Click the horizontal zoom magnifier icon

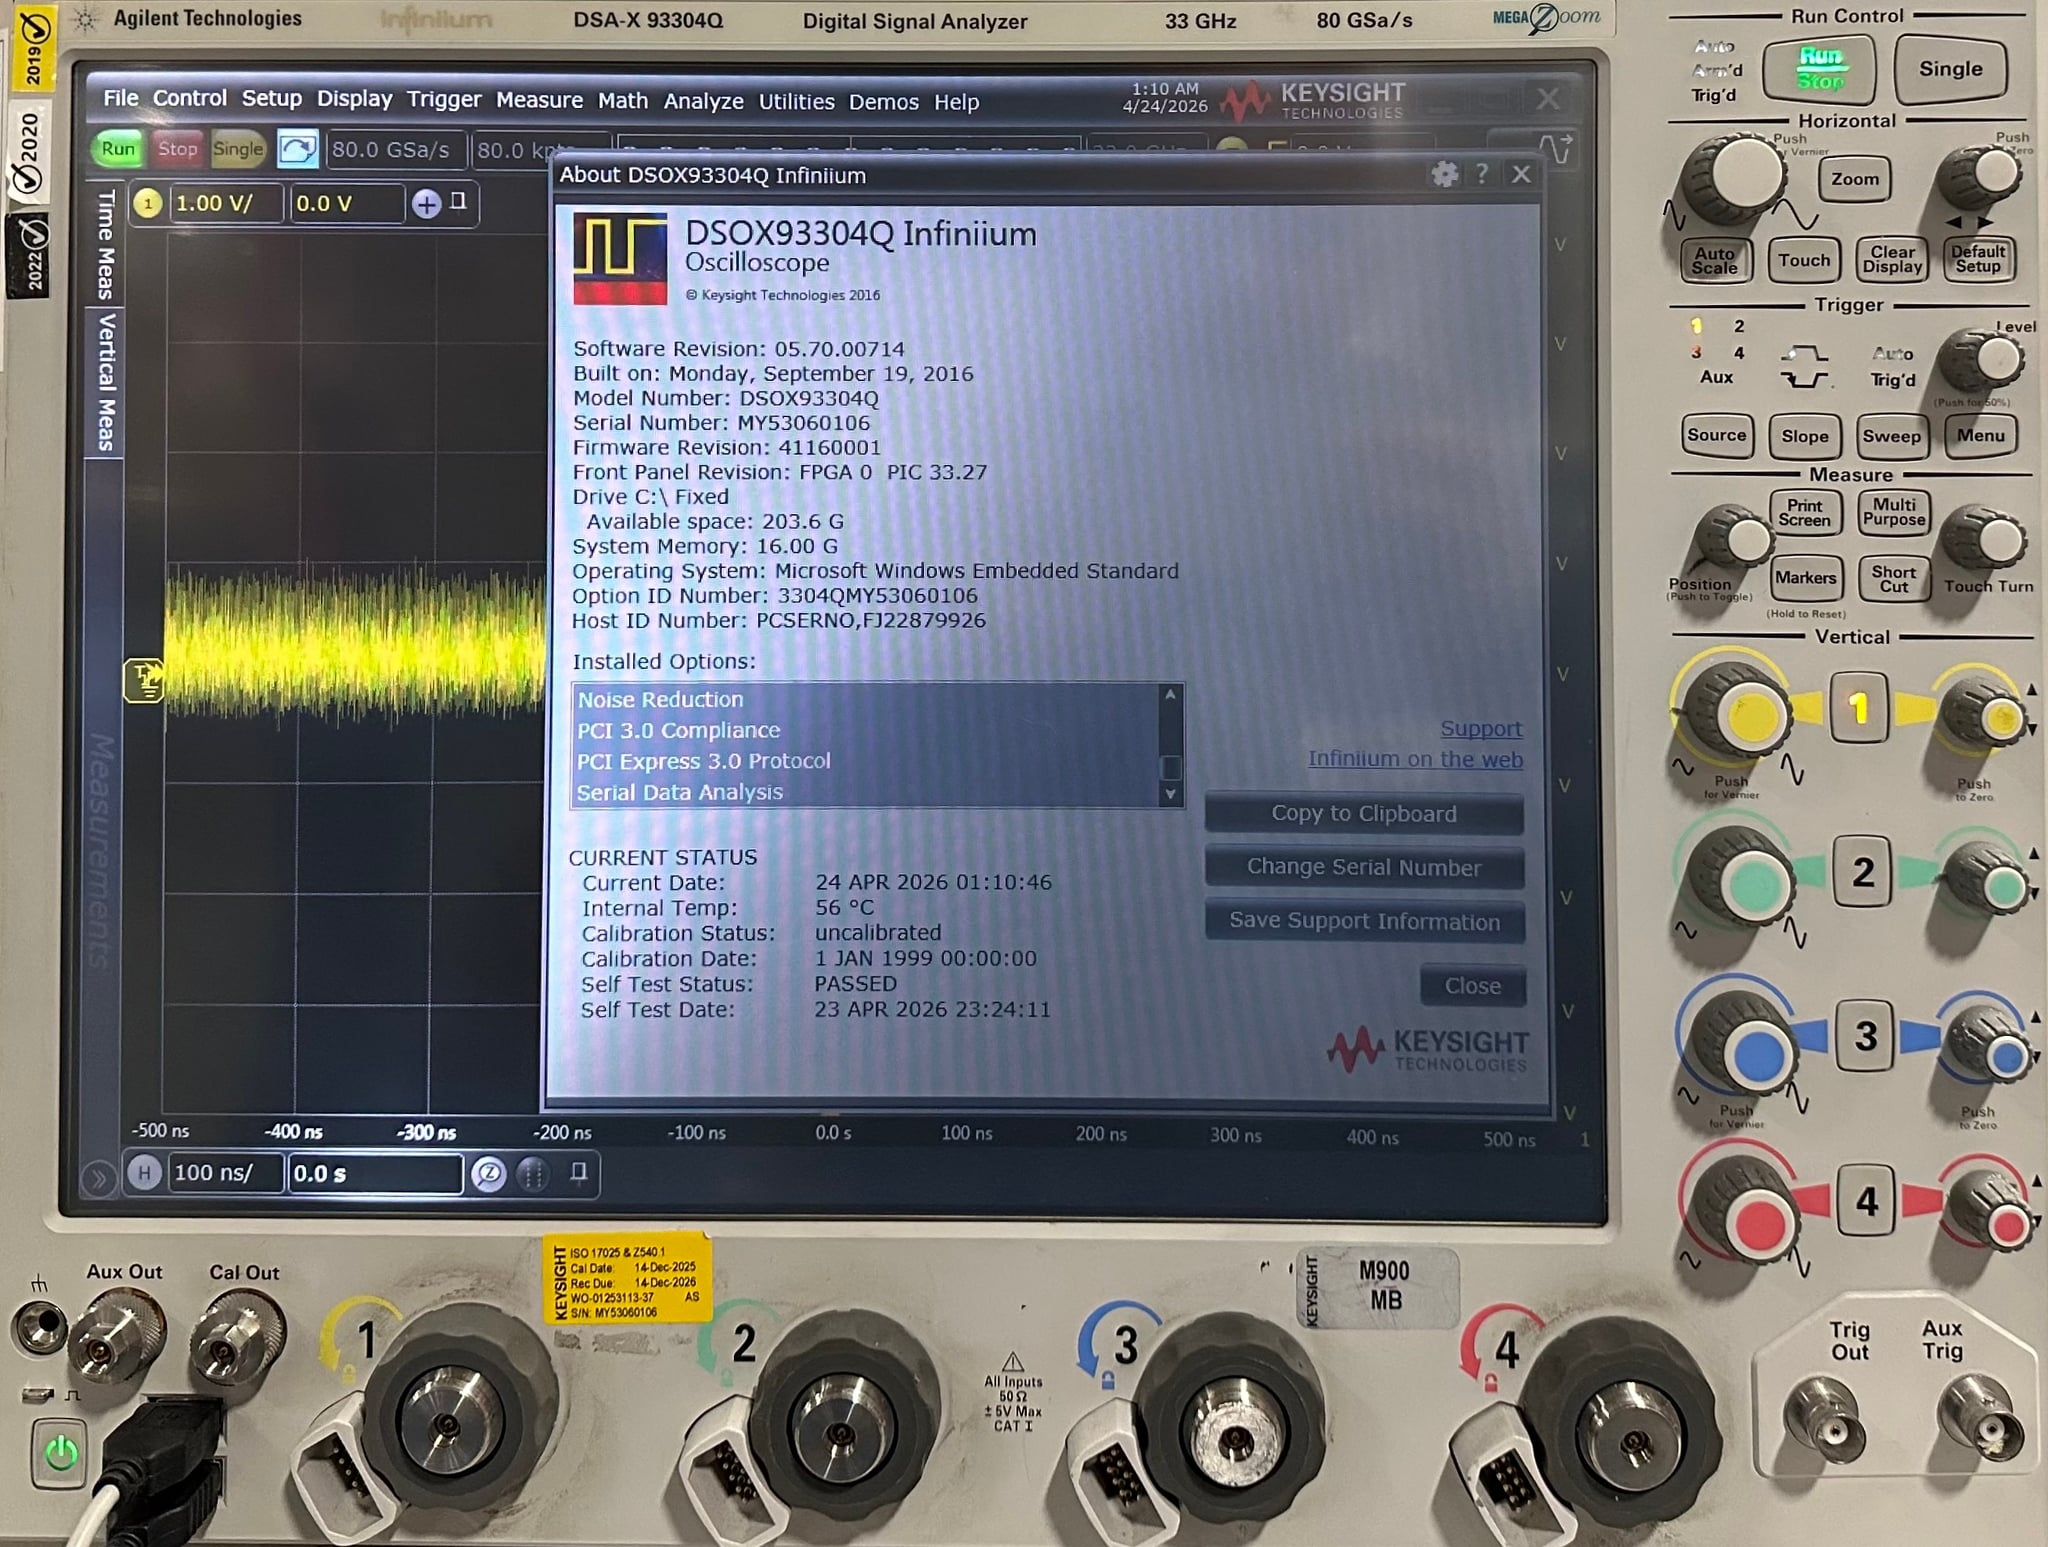click(488, 1174)
